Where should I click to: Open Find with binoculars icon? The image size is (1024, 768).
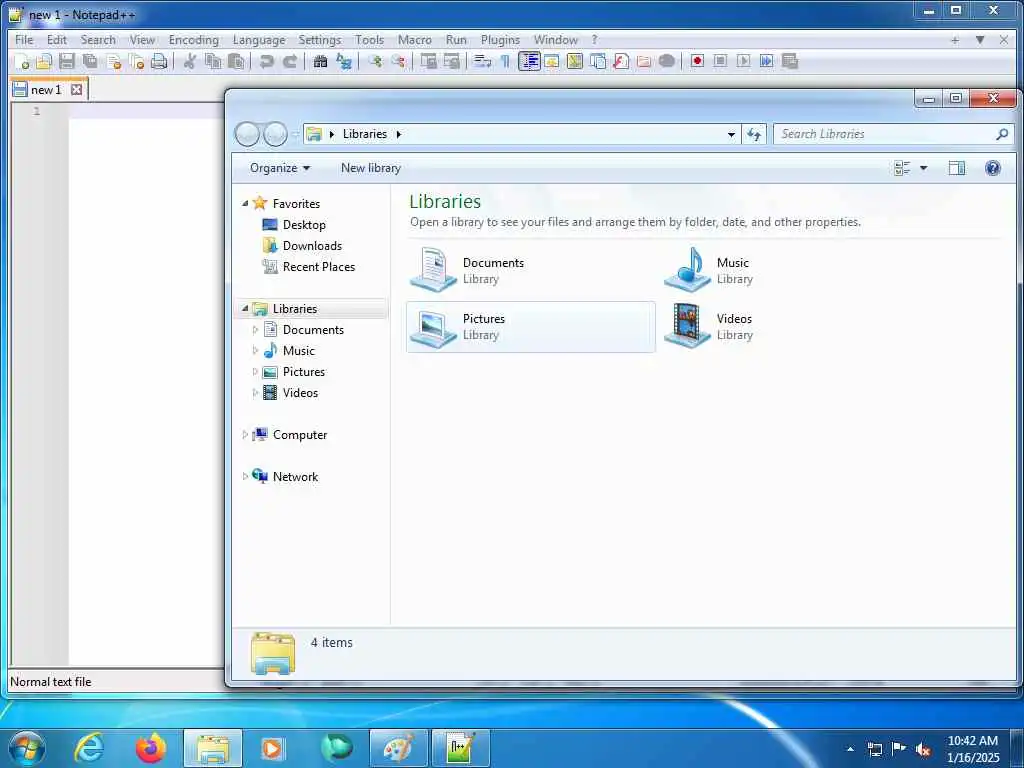point(320,61)
